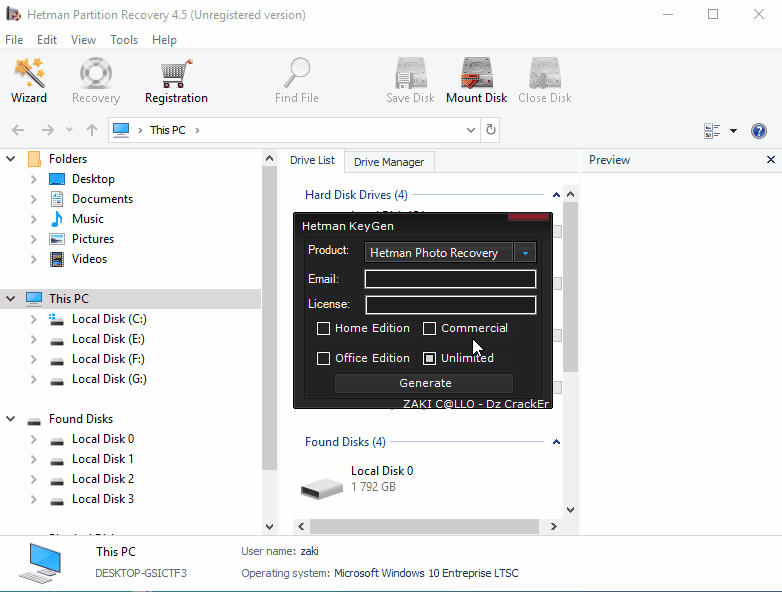Open the View menu

pos(83,40)
